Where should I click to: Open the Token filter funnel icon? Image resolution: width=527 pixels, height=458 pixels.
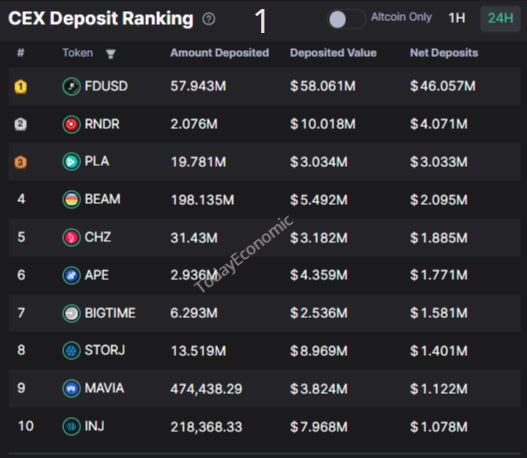[111, 54]
